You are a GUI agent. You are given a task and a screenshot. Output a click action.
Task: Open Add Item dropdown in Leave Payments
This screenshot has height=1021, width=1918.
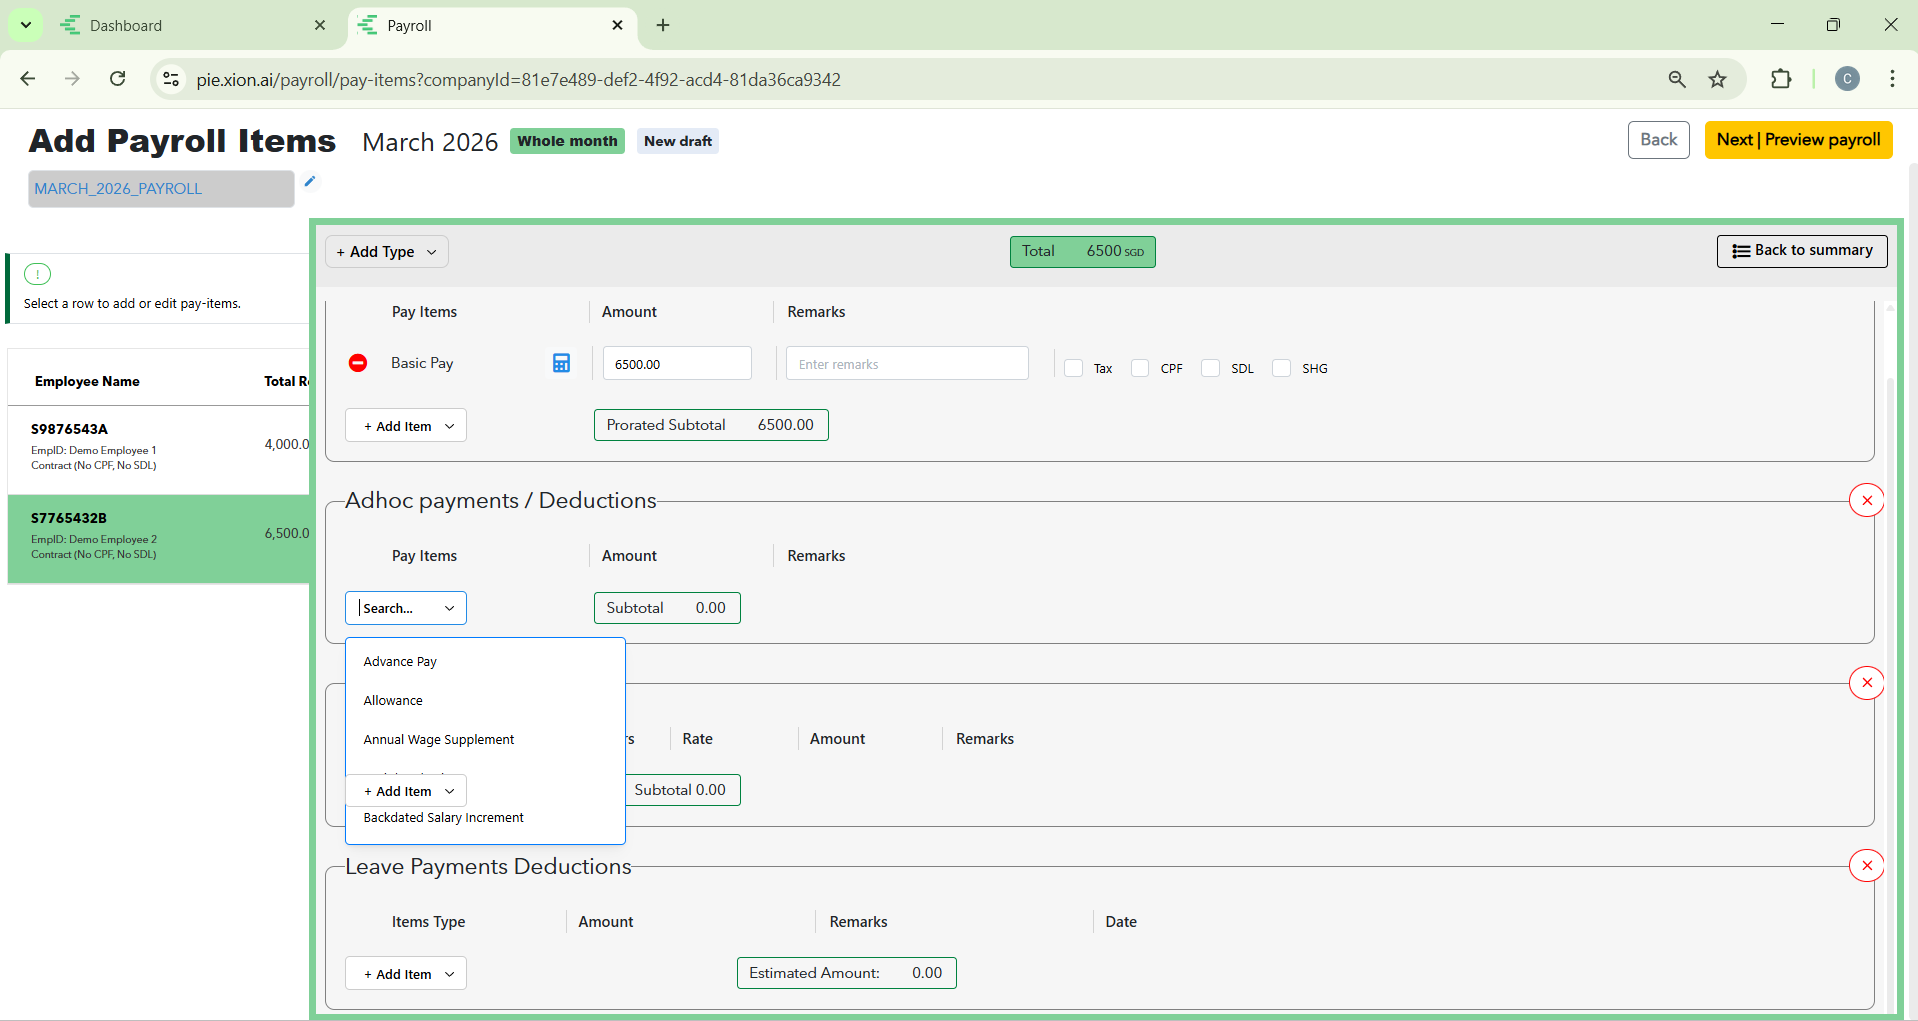pos(406,974)
